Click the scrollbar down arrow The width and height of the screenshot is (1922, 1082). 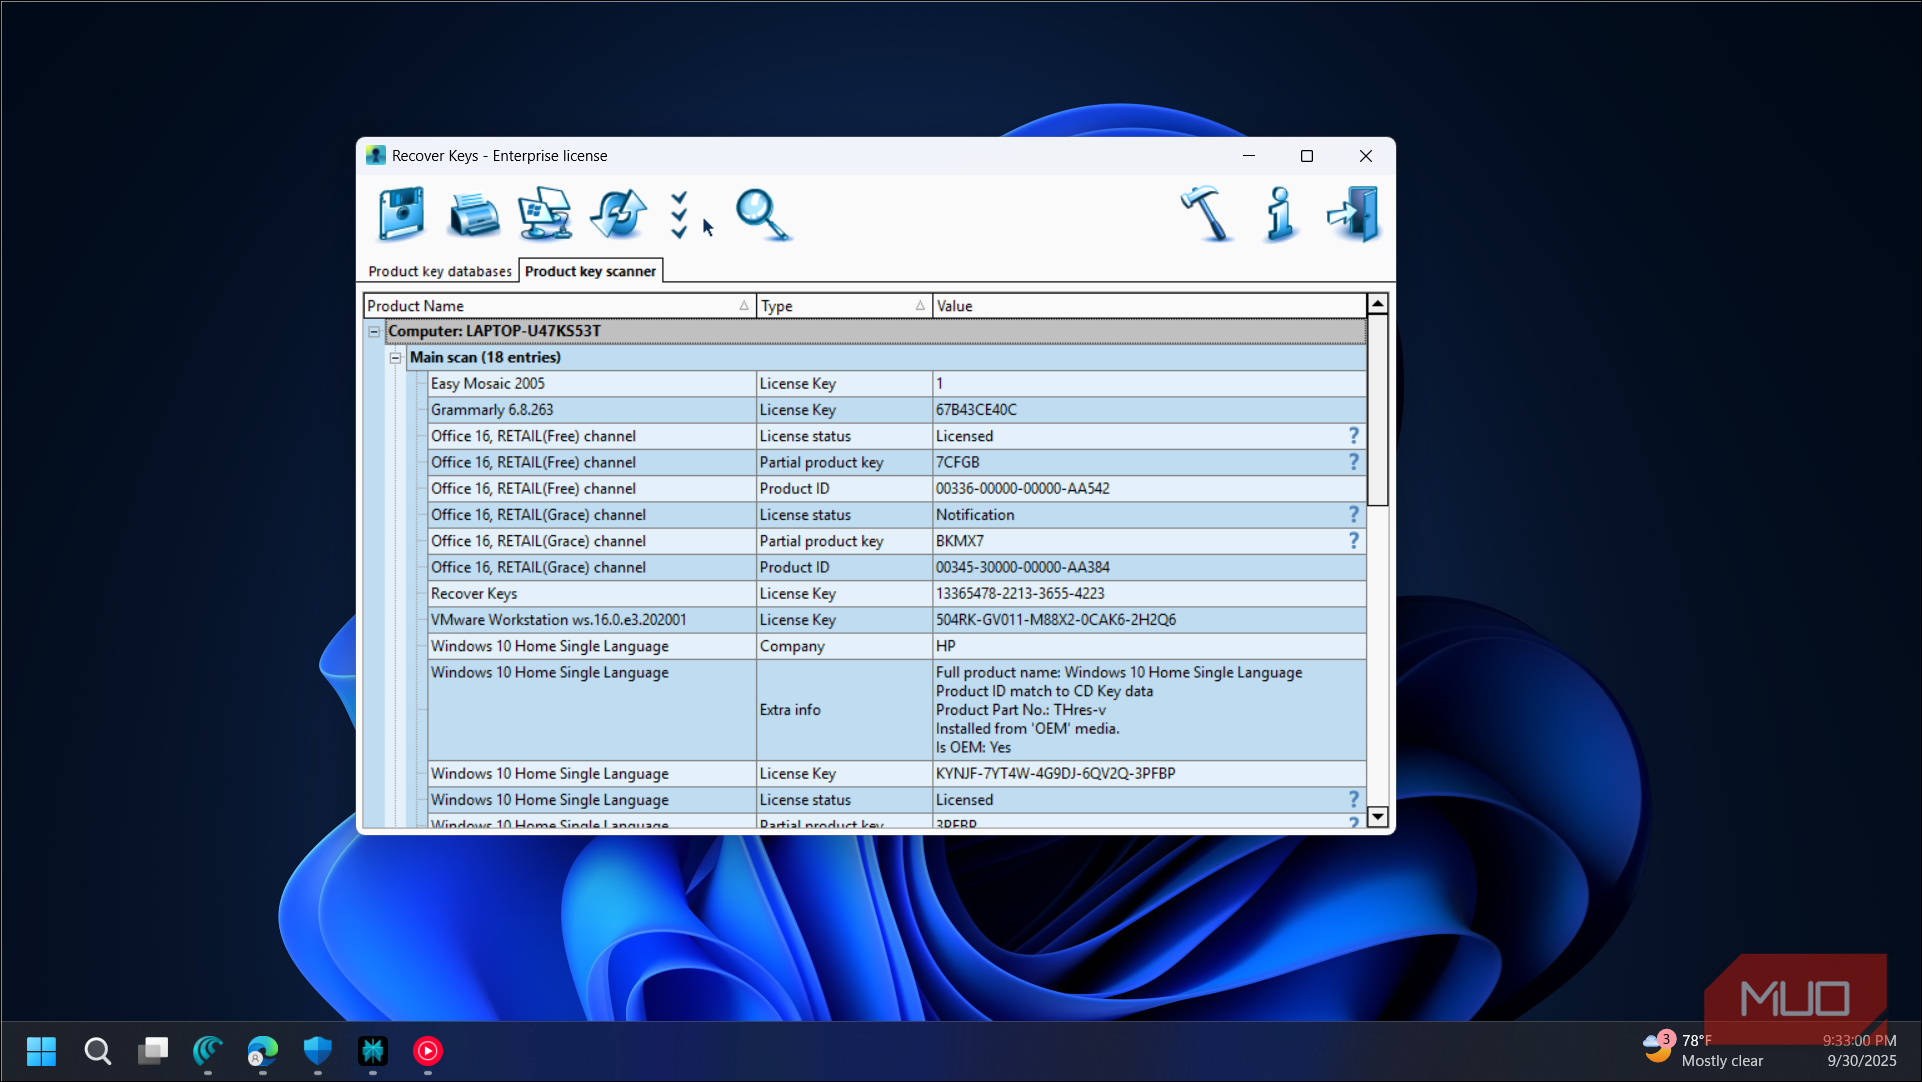pyautogui.click(x=1378, y=817)
